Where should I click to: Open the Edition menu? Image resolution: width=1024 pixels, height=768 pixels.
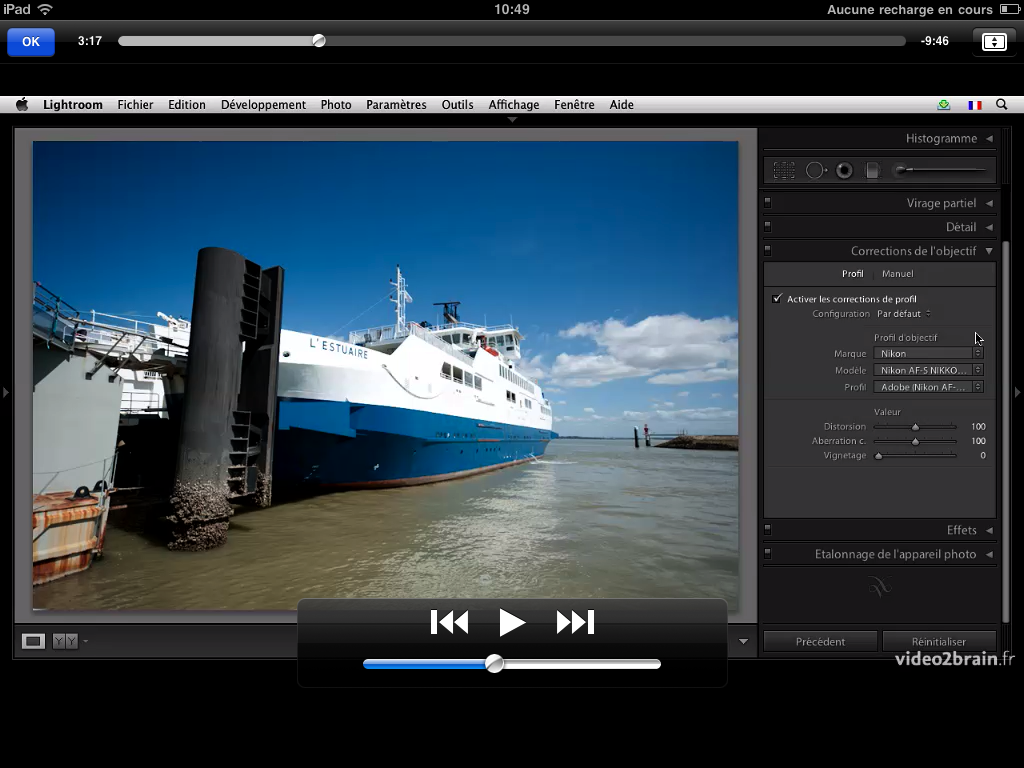pos(187,104)
